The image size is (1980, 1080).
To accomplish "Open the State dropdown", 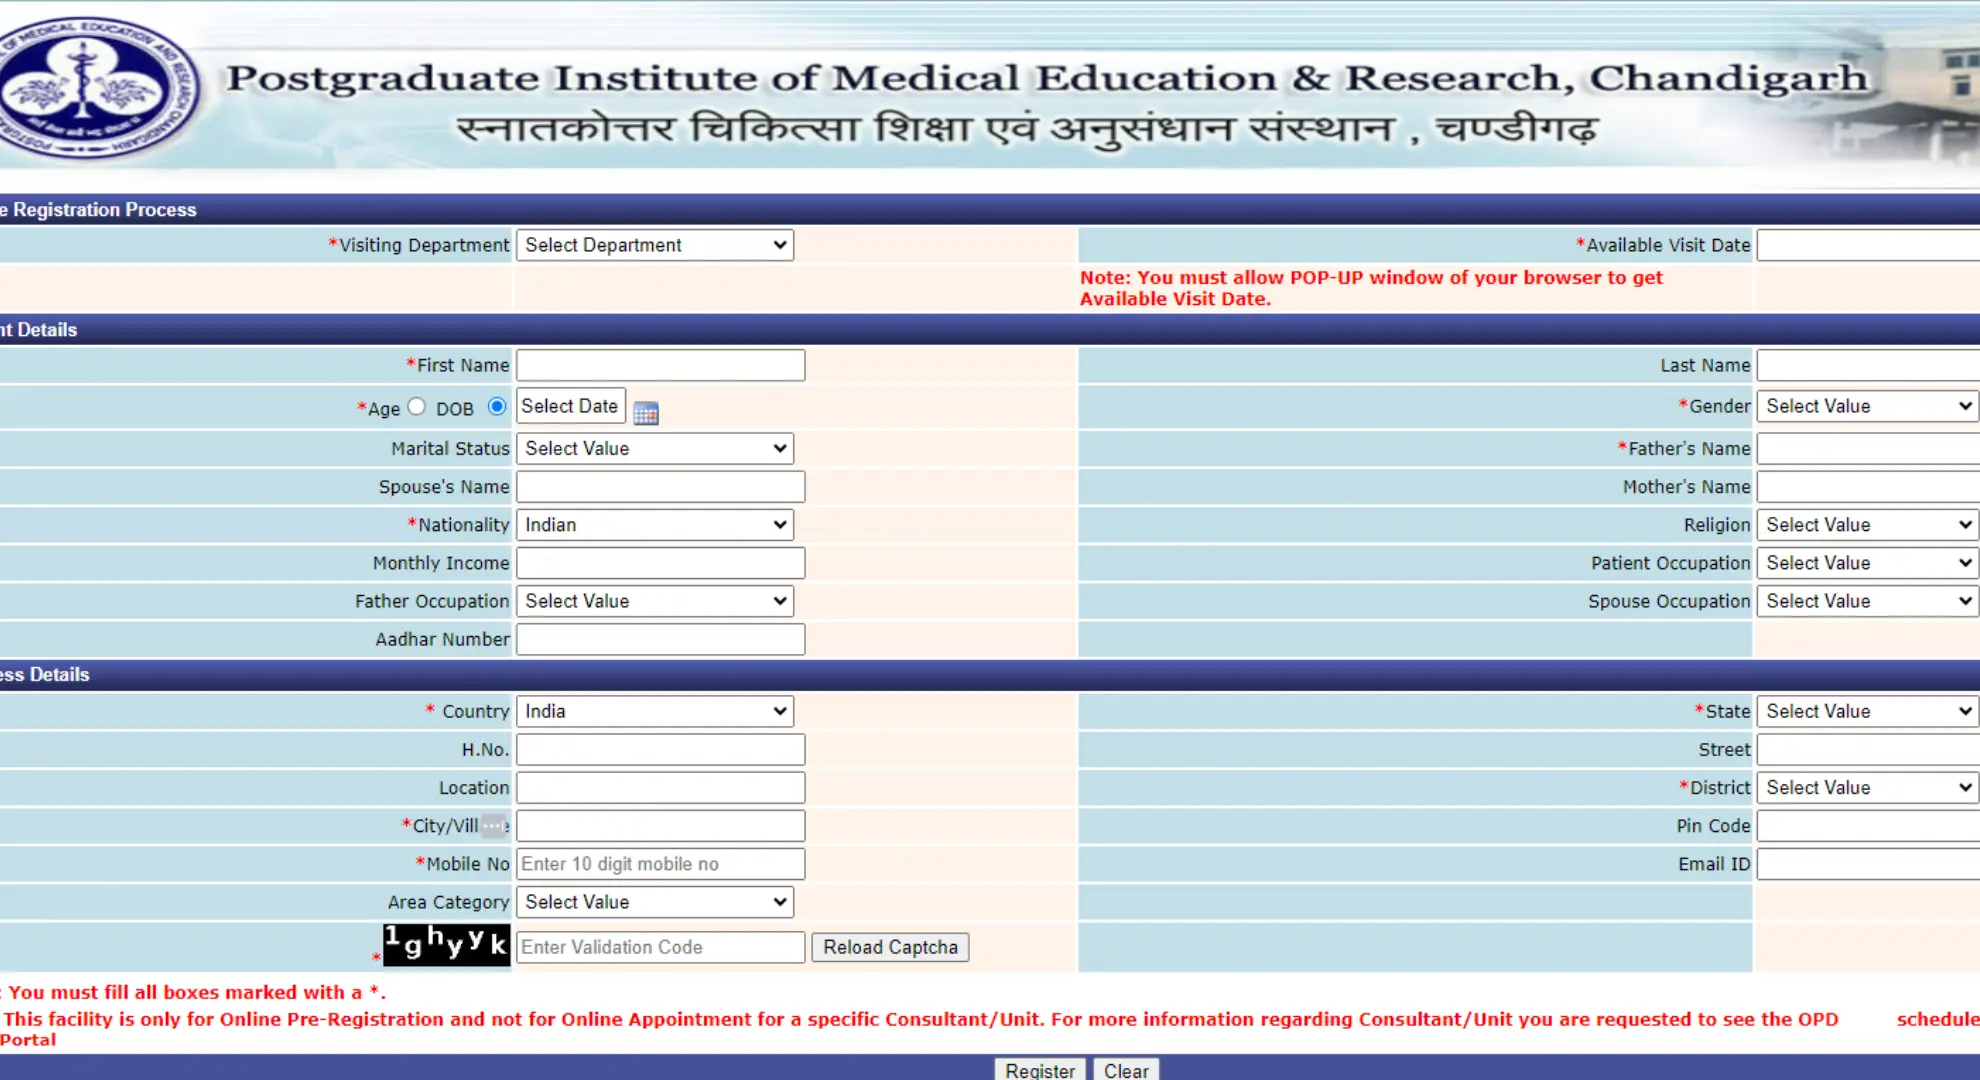I will tap(1868, 711).
